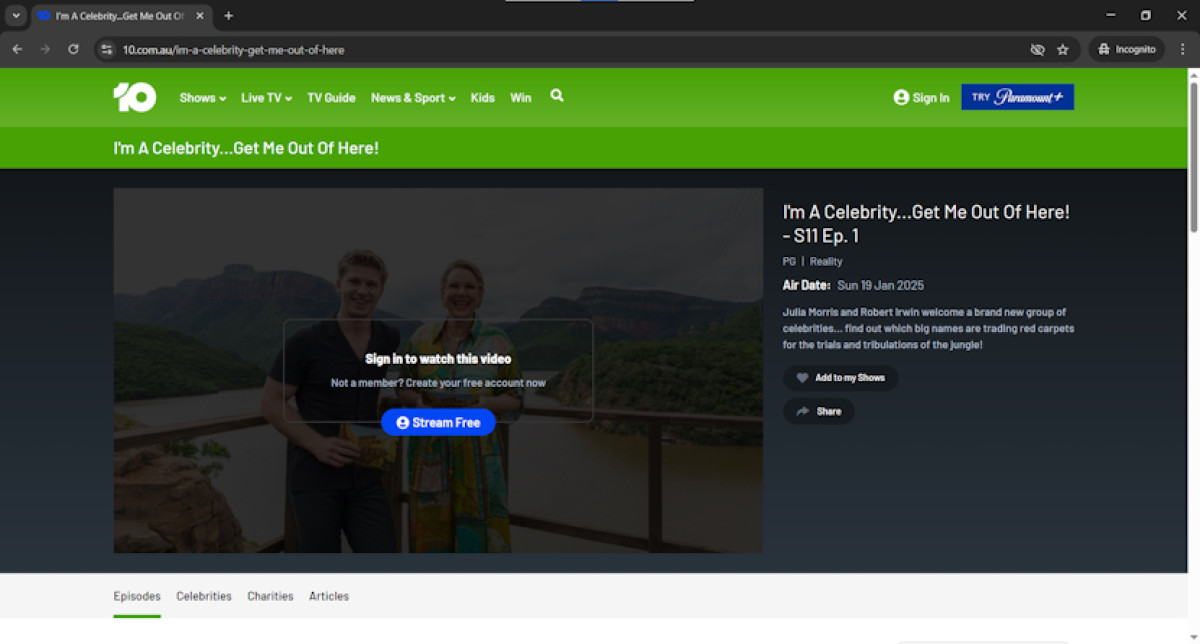1200x644 pixels.
Task: Open a new browser tab
Action: point(229,16)
